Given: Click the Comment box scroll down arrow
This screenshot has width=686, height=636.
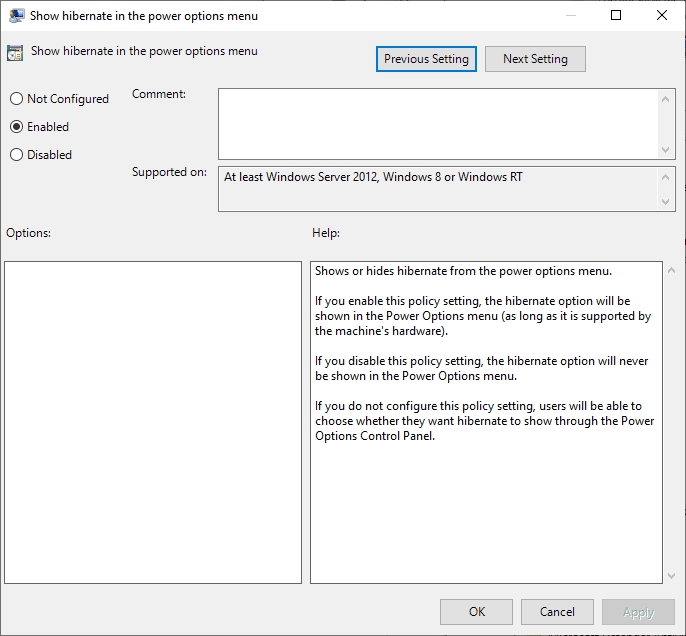Looking at the screenshot, I should coord(668,149).
